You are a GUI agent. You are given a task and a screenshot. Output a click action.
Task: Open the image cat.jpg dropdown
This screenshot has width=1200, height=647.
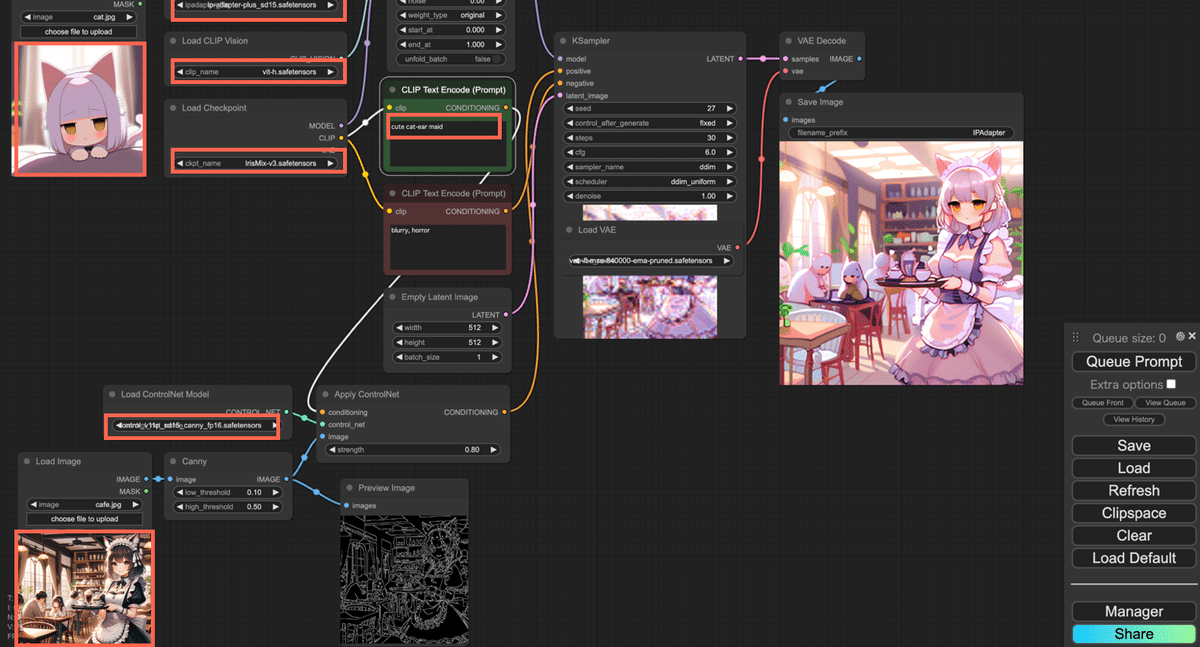tap(79, 17)
